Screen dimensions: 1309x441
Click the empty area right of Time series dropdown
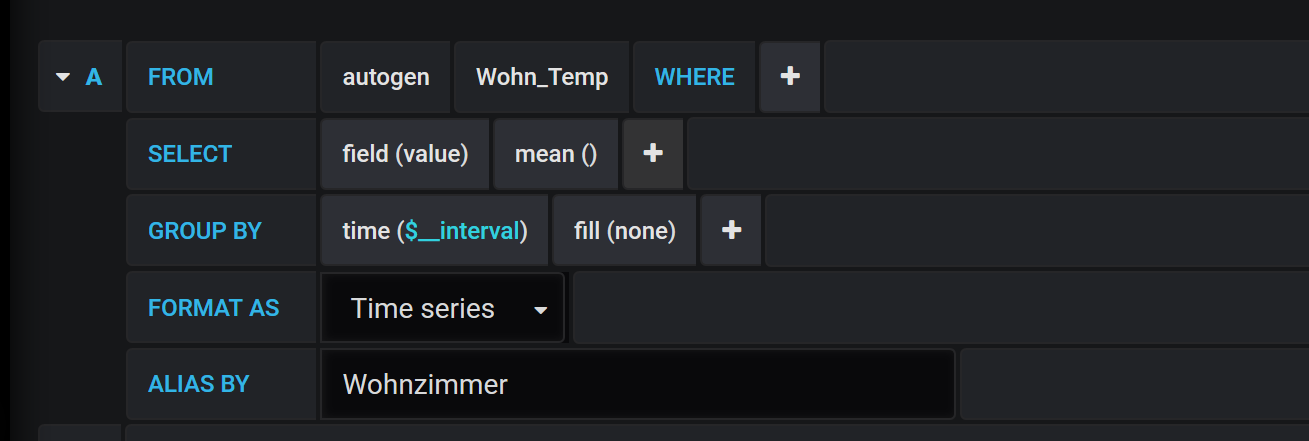[x=938, y=308]
